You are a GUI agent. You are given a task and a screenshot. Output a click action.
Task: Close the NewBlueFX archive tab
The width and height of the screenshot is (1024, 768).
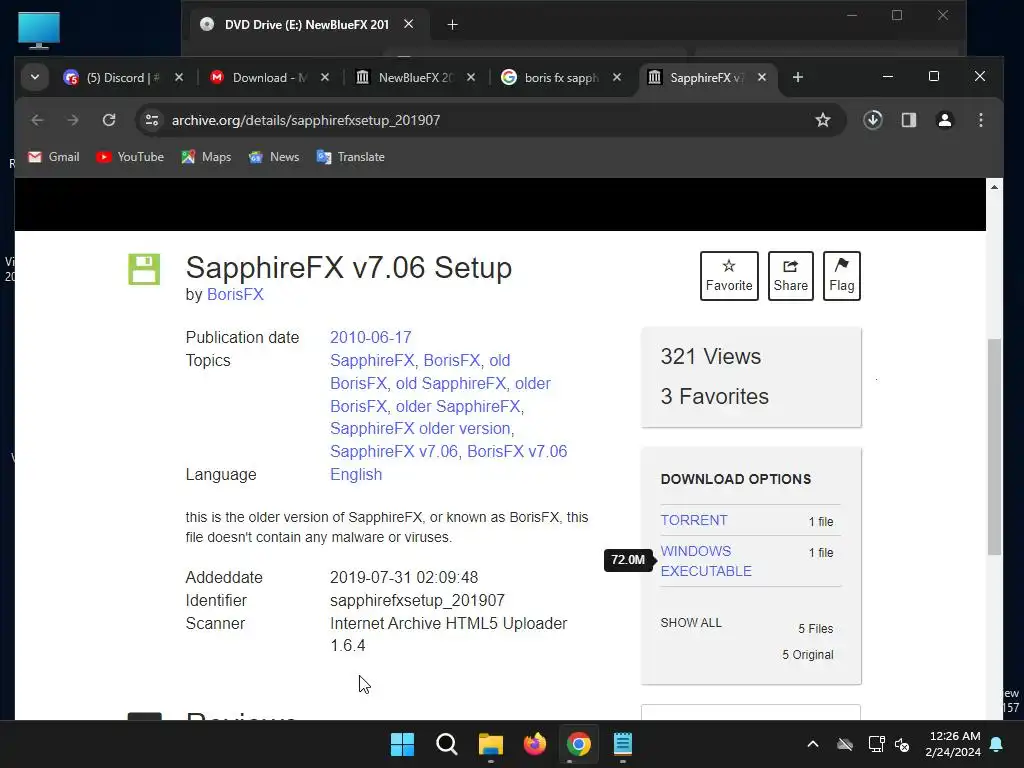click(x=471, y=78)
